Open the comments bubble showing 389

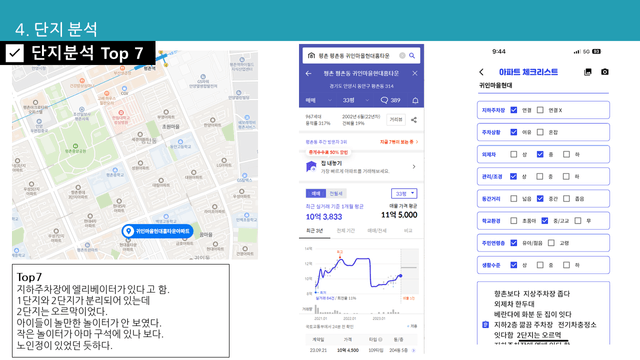pyautogui.click(x=390, y=100)
